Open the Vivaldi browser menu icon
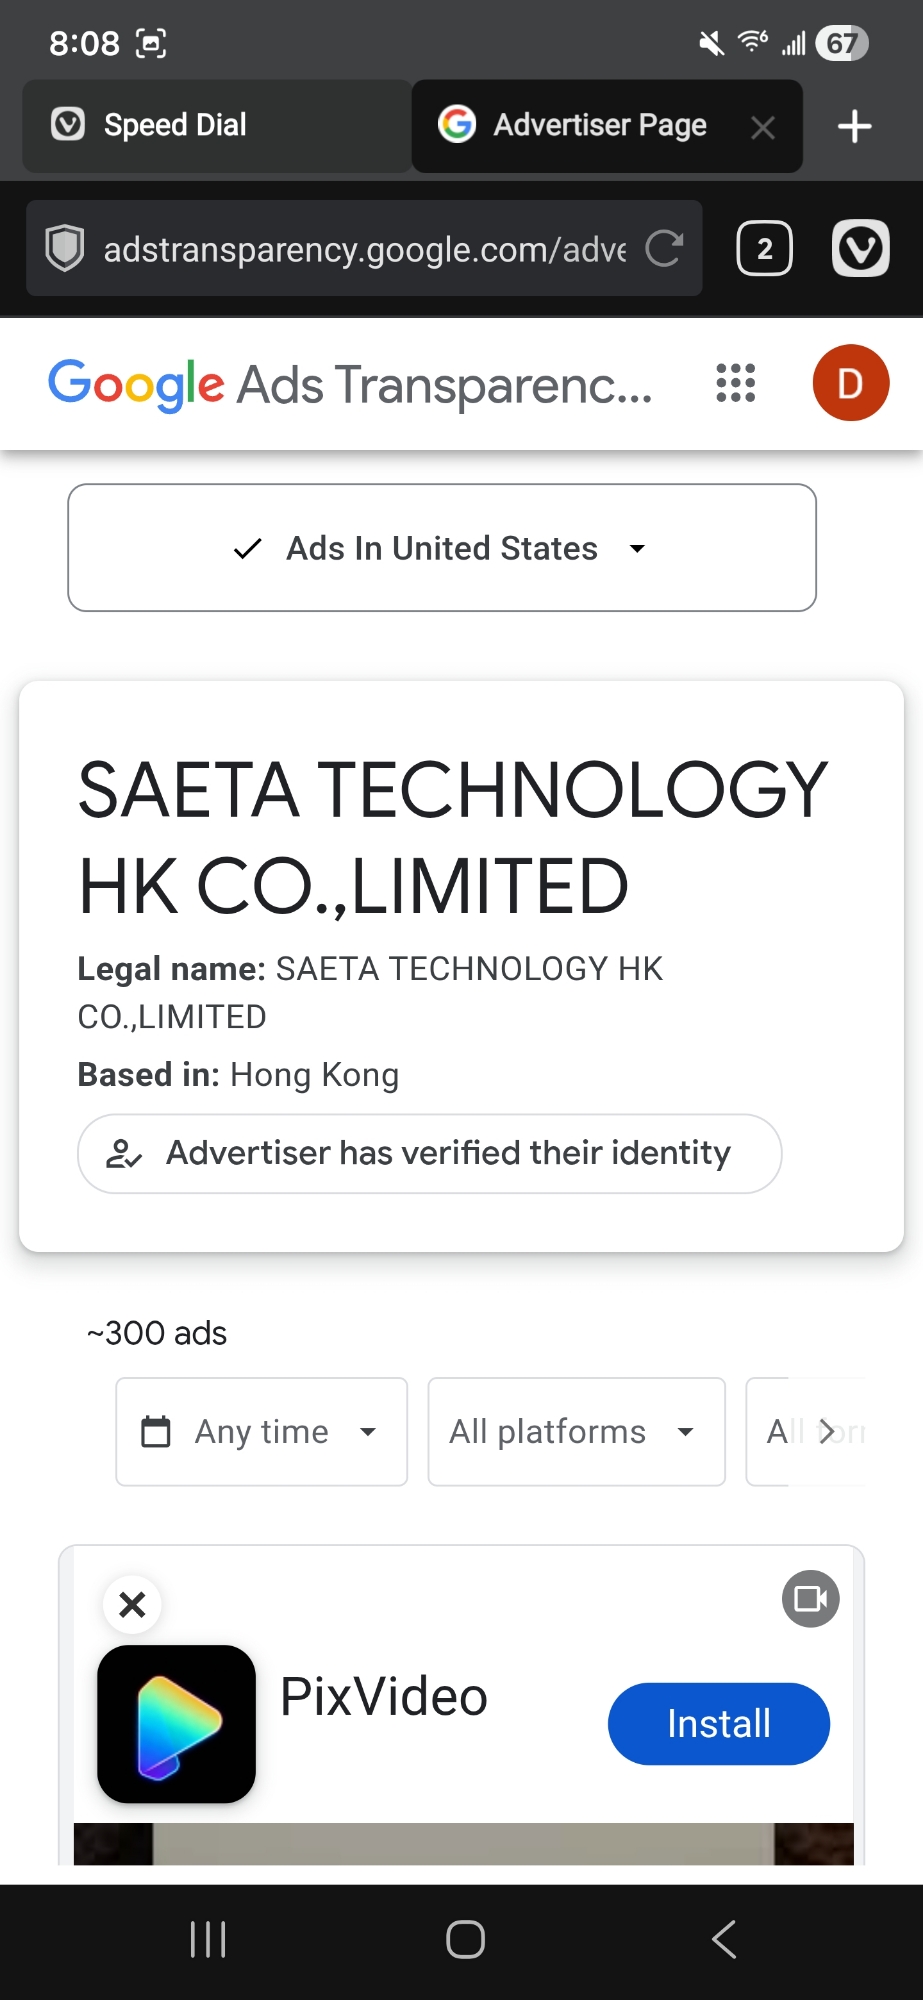 click(x=860, y=248)
